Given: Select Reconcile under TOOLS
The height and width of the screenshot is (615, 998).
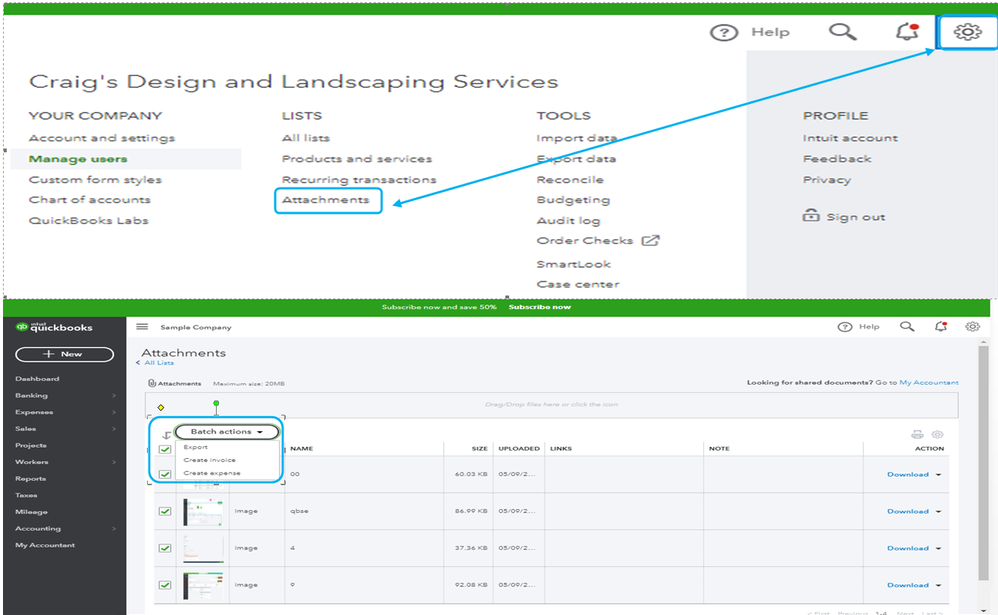Looking at the screenshot, I should coord(570,180).
